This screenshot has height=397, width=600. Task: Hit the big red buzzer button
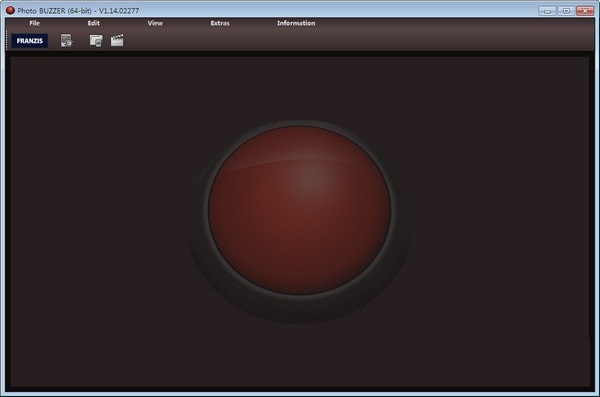(300, 210)
